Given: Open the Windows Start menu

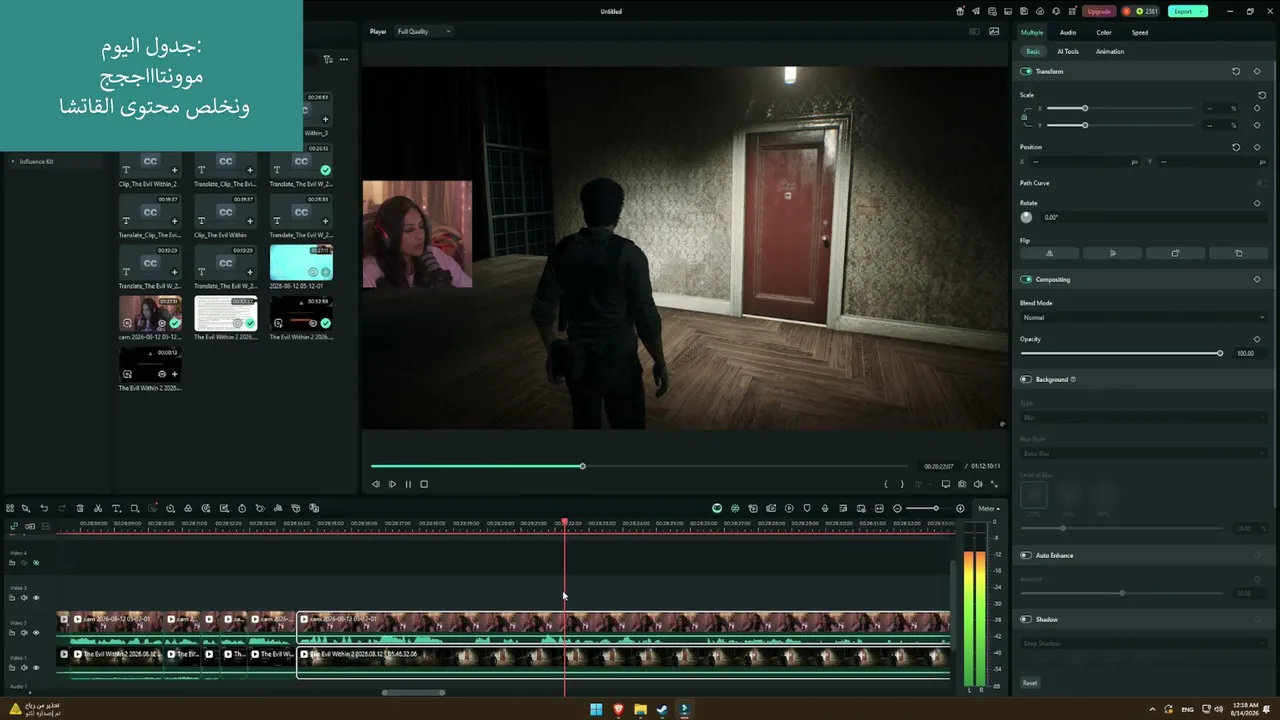Looking at the screenshot, I should 596,710.
